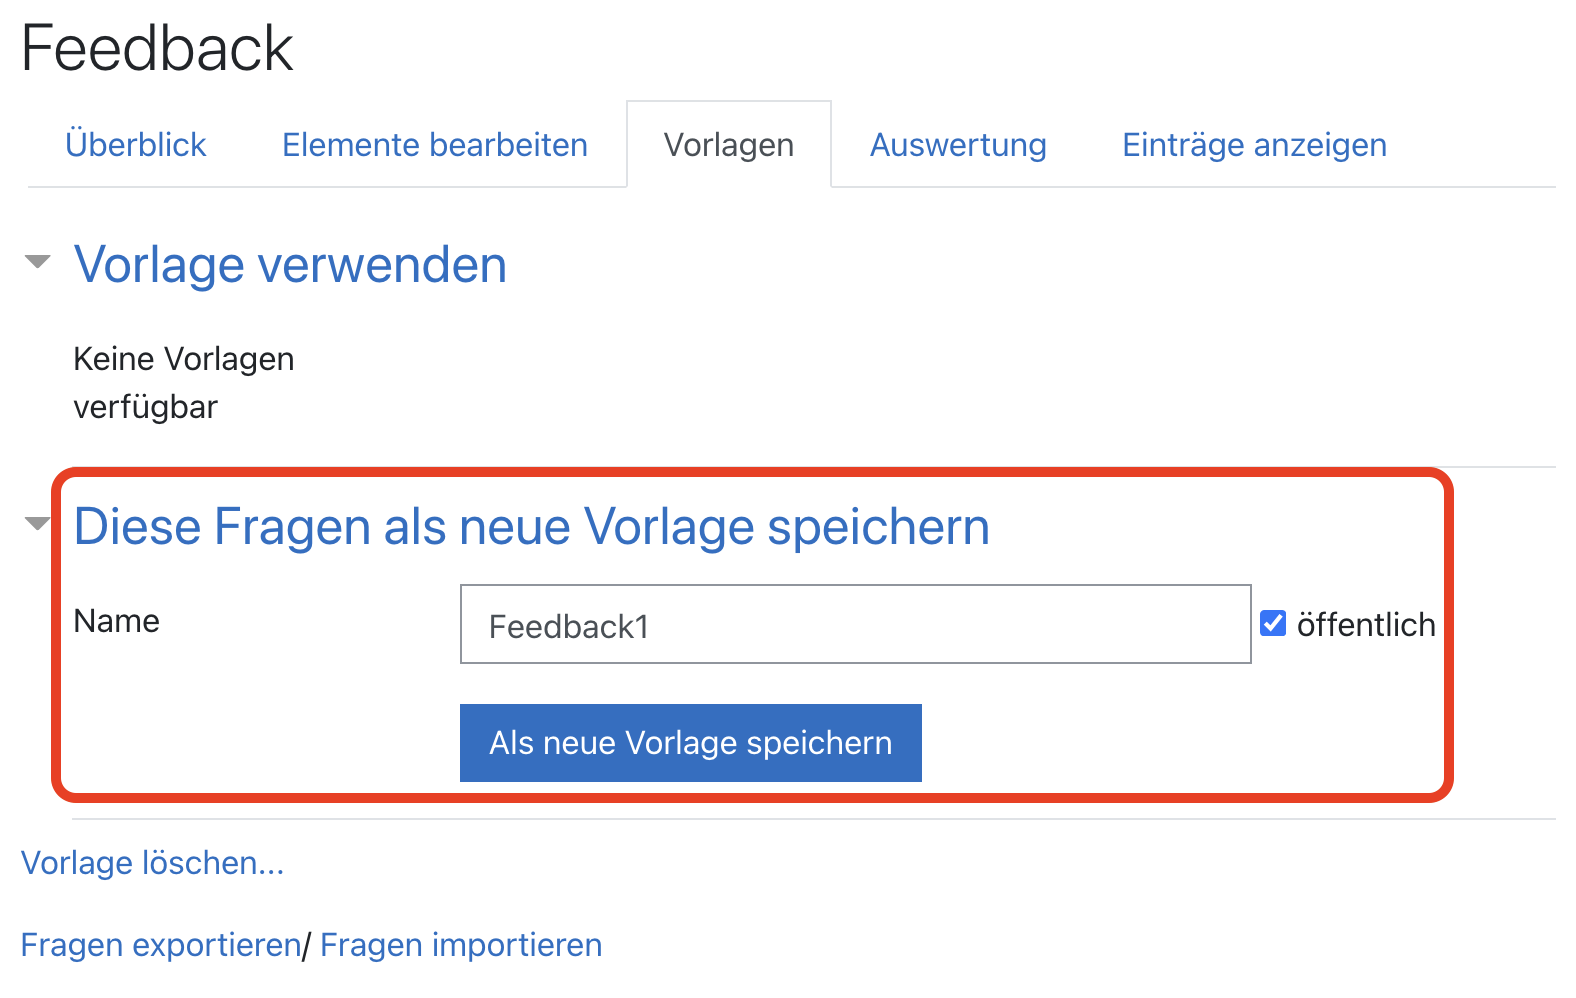Collapse triangle beside Diese Fragen als neue Vorlage

pos(38,524)
